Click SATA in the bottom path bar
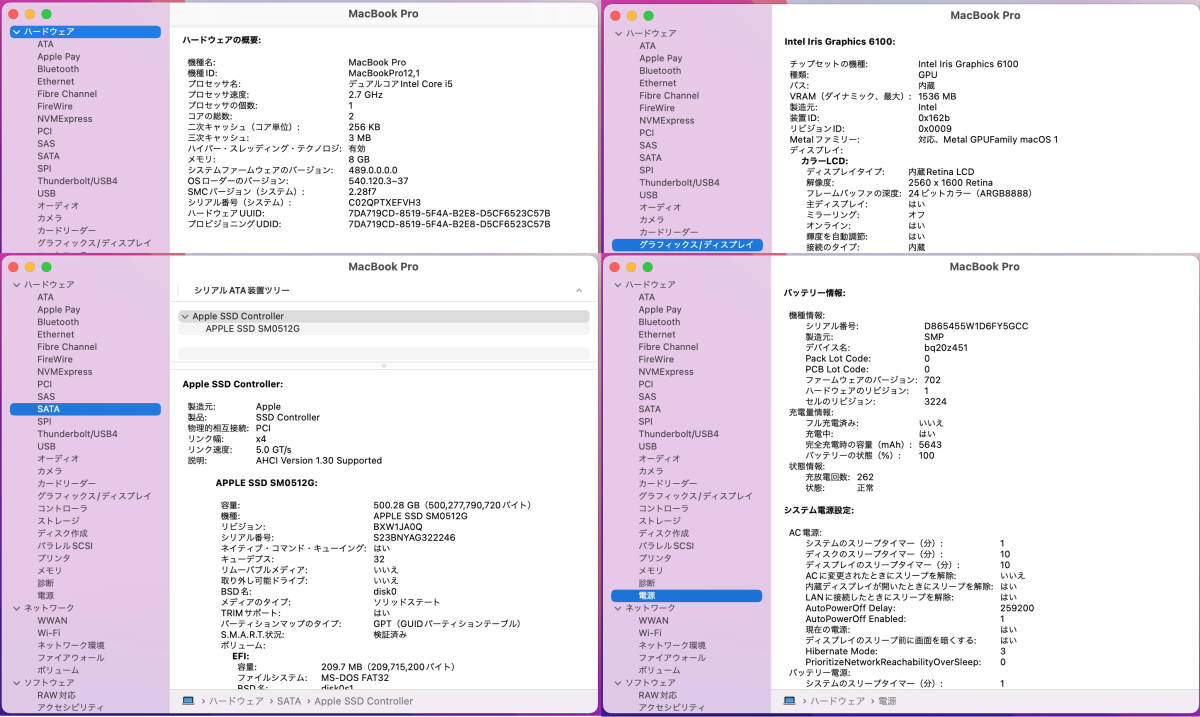This screenshot has width=1200, height=717. pyautogui.click(x=288, y=701)
